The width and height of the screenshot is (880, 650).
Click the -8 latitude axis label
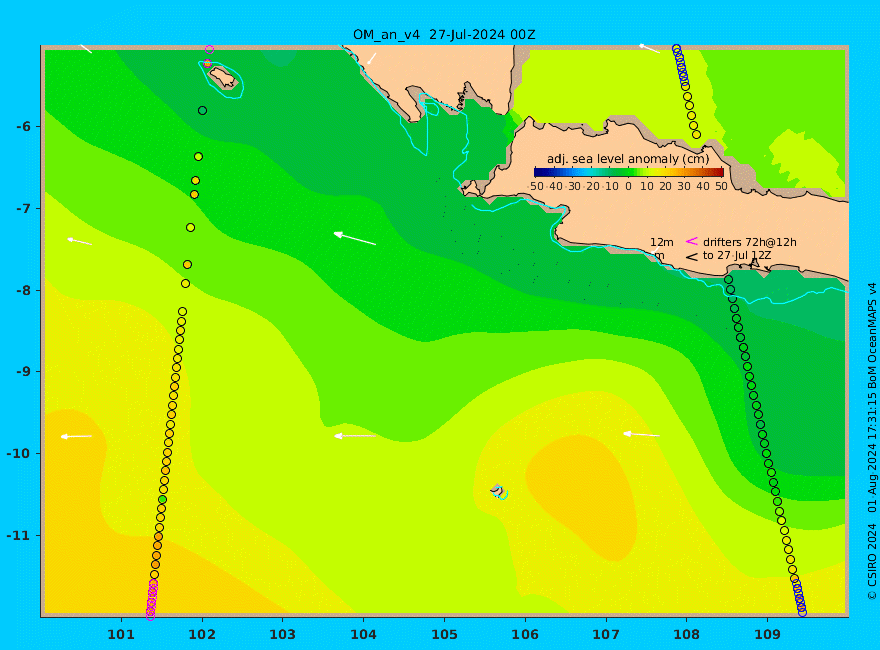(x=23, y=290)
